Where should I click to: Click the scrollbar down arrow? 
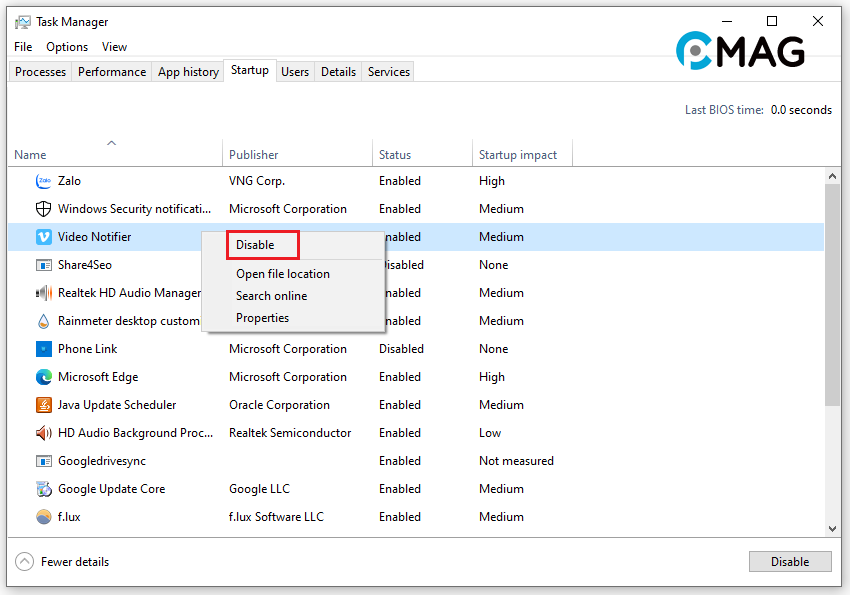tap(832, 528)
